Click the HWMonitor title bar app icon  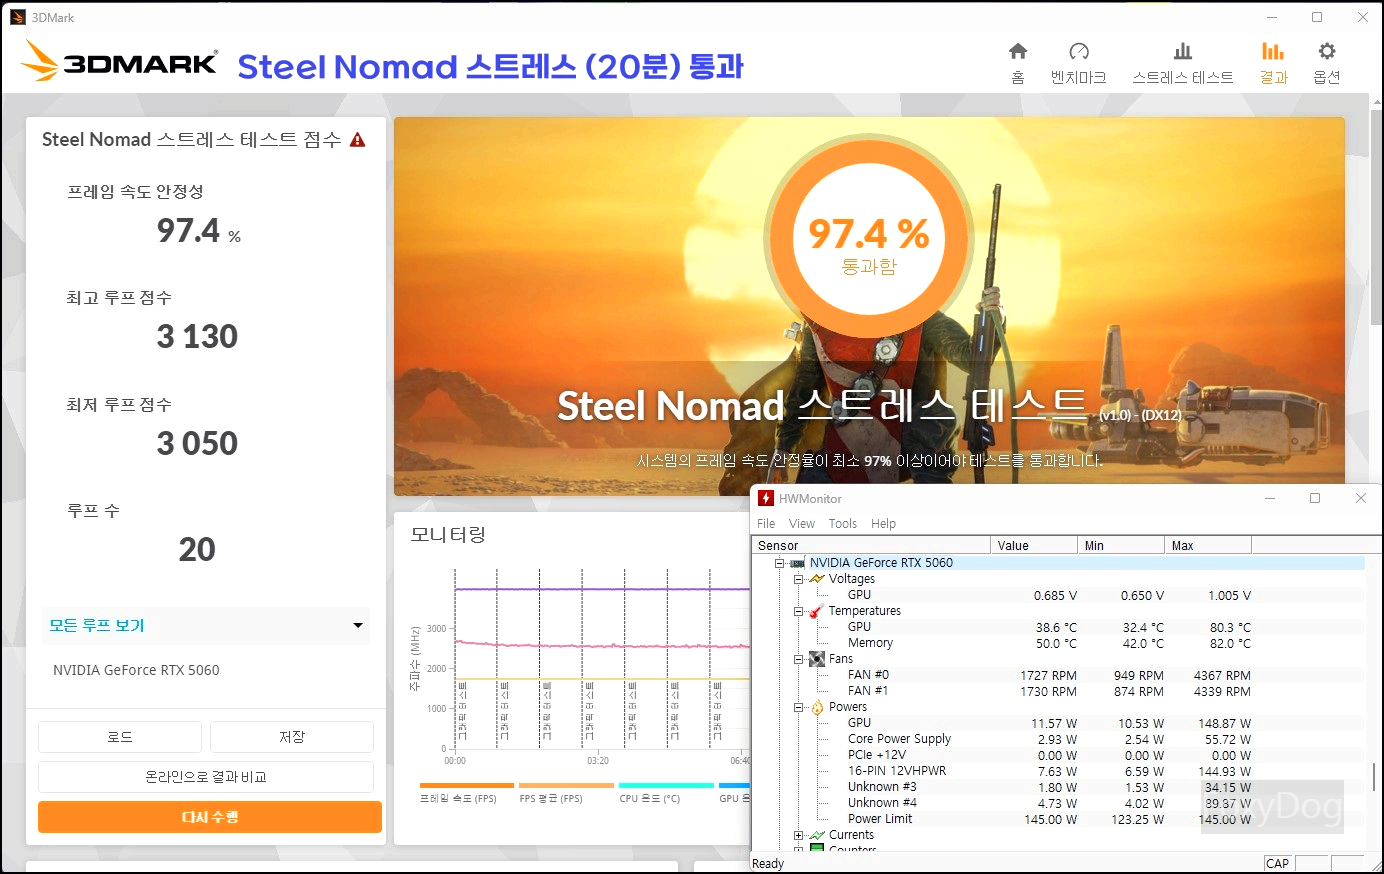[766, 498]
